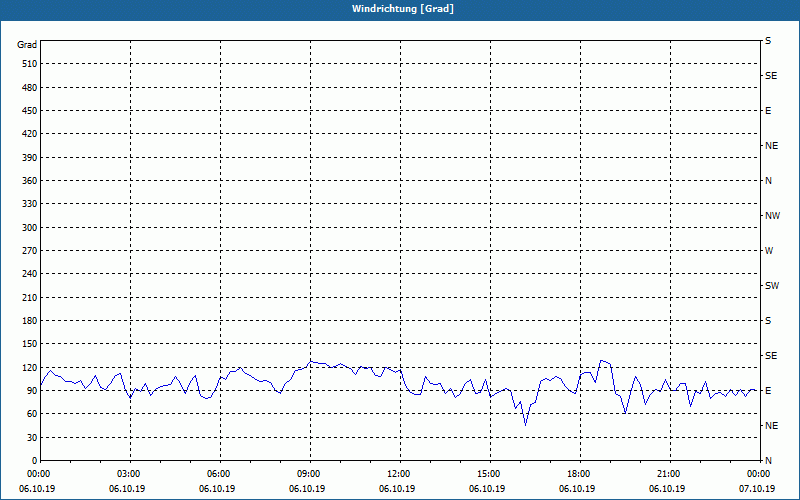The height and width of the screenshot is (500, 800).
Task: Click the 510 value on the left axis
Action: click(30, 64)
